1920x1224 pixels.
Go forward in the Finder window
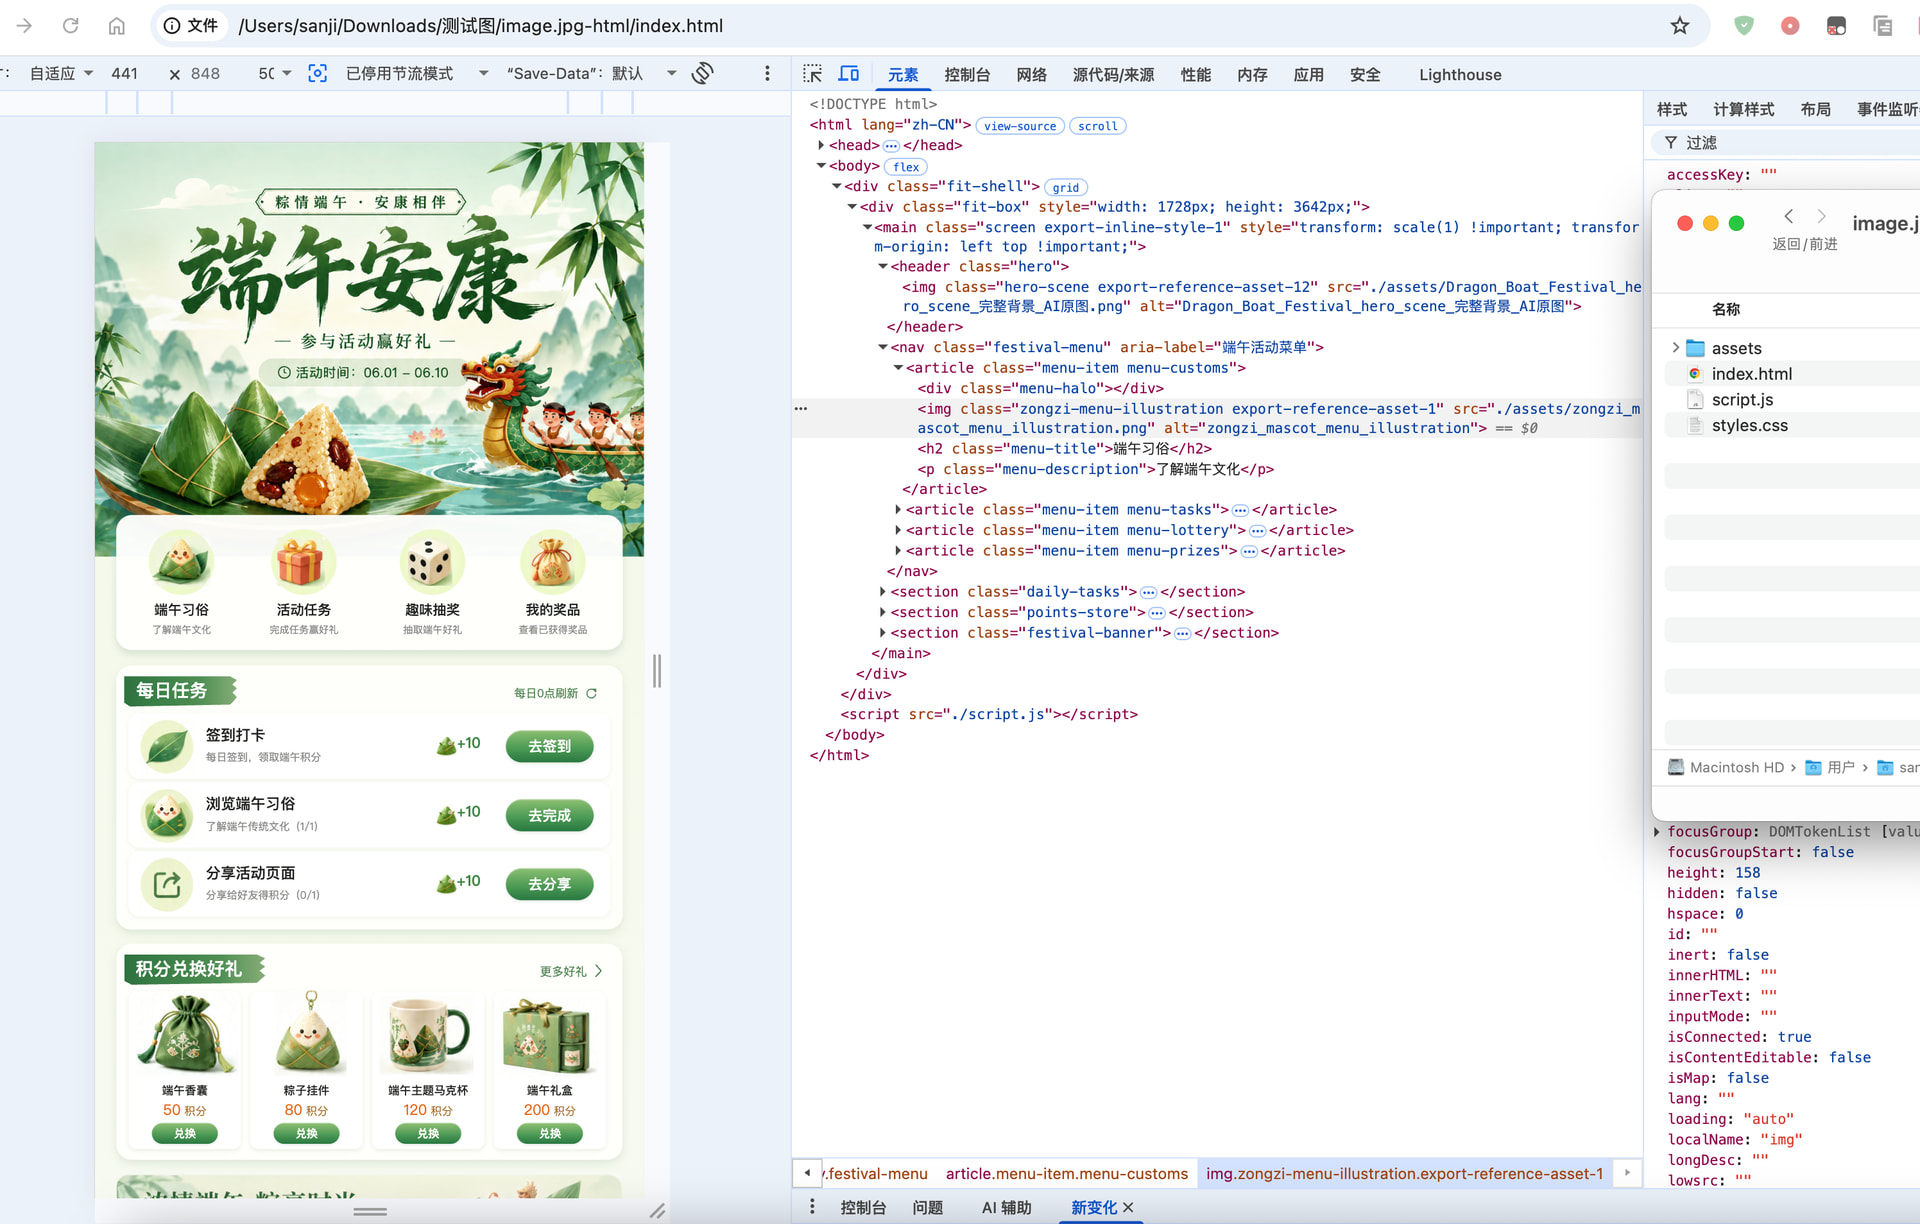coord(1821,216)
